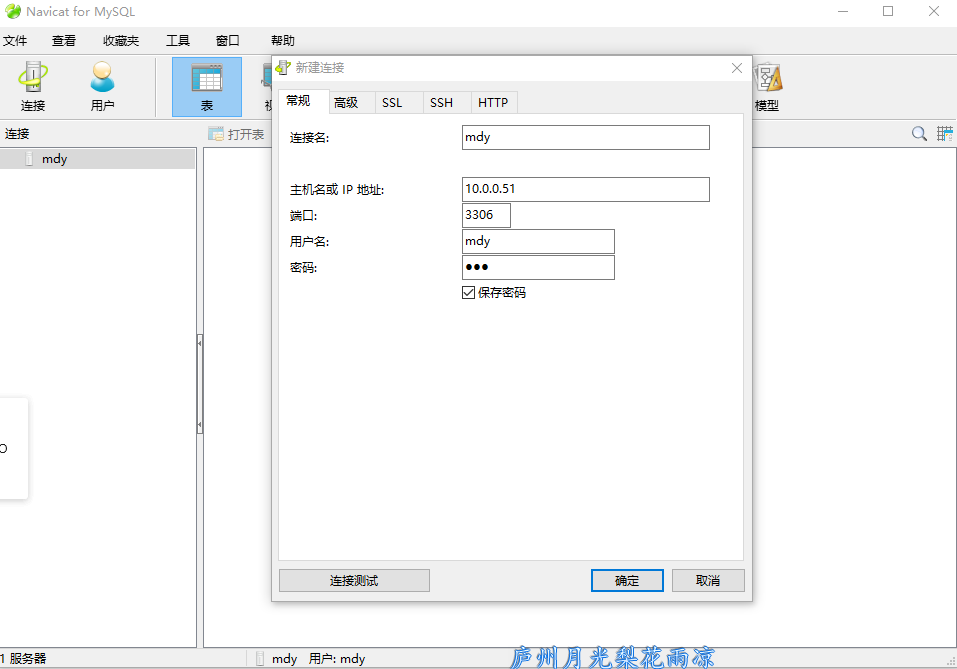Screen dimensions: 957x669
Task: Open the 收藏夹 menu
Action: point(121,41)
